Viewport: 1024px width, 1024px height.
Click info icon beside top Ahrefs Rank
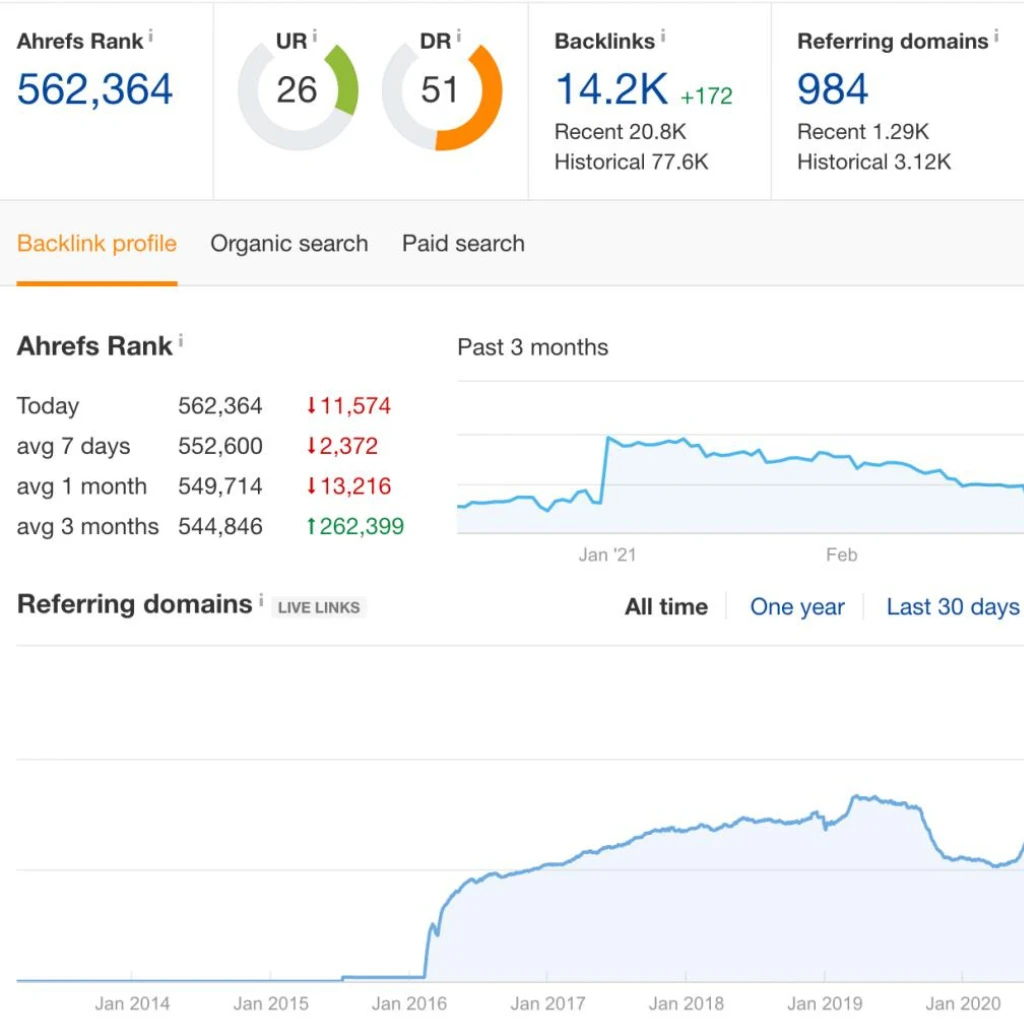151,36
